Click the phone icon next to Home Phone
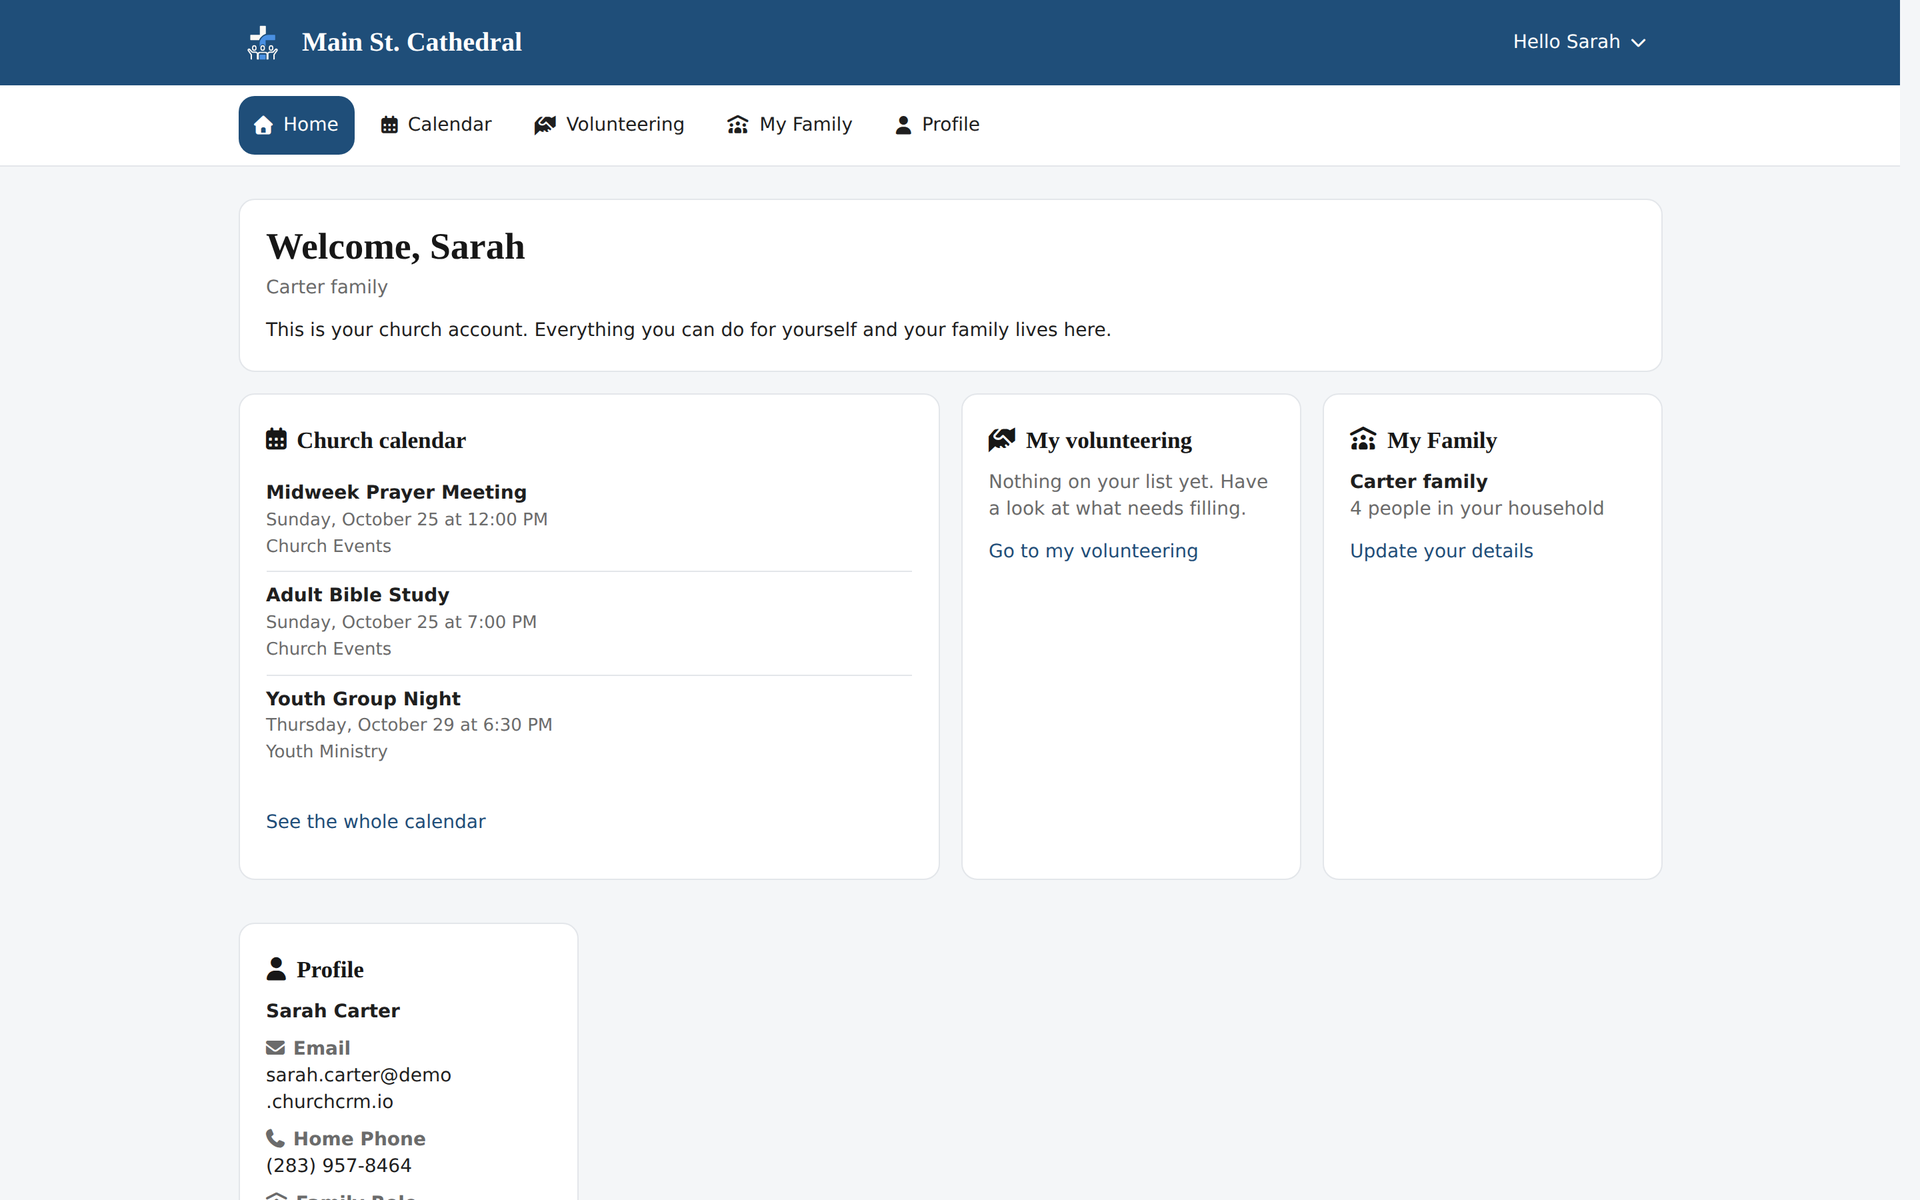 coord(275,1138)
